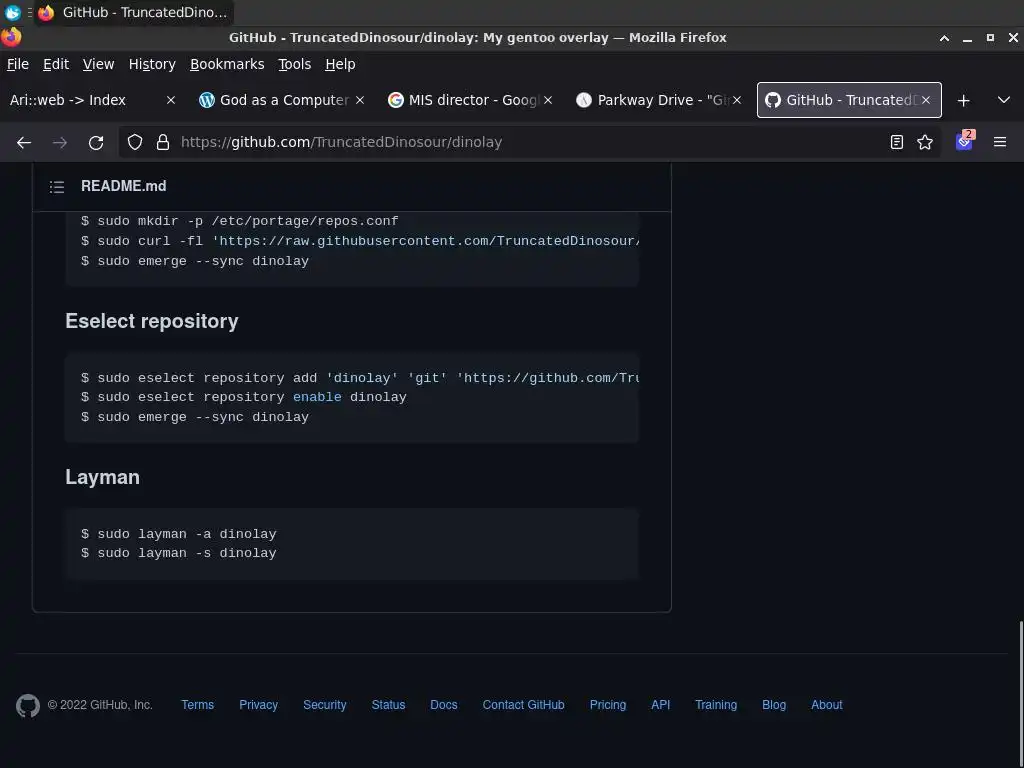Open the desktop launcher icon in top-left corner
The image size is (1024, 768).
tap(12, 12)
